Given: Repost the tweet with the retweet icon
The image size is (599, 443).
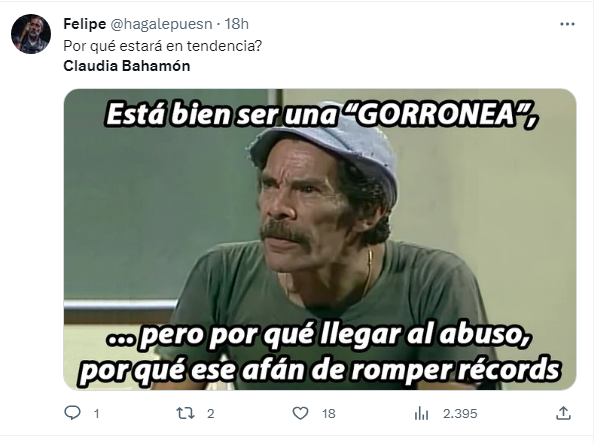Looking at the screenshot, I should coord(185,413).
